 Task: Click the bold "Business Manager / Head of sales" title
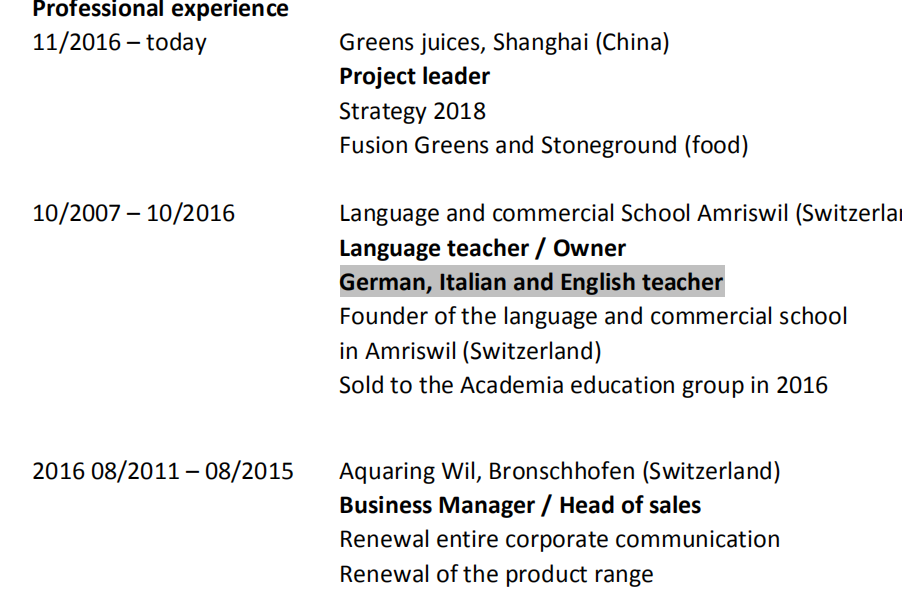tap(520, 505)
